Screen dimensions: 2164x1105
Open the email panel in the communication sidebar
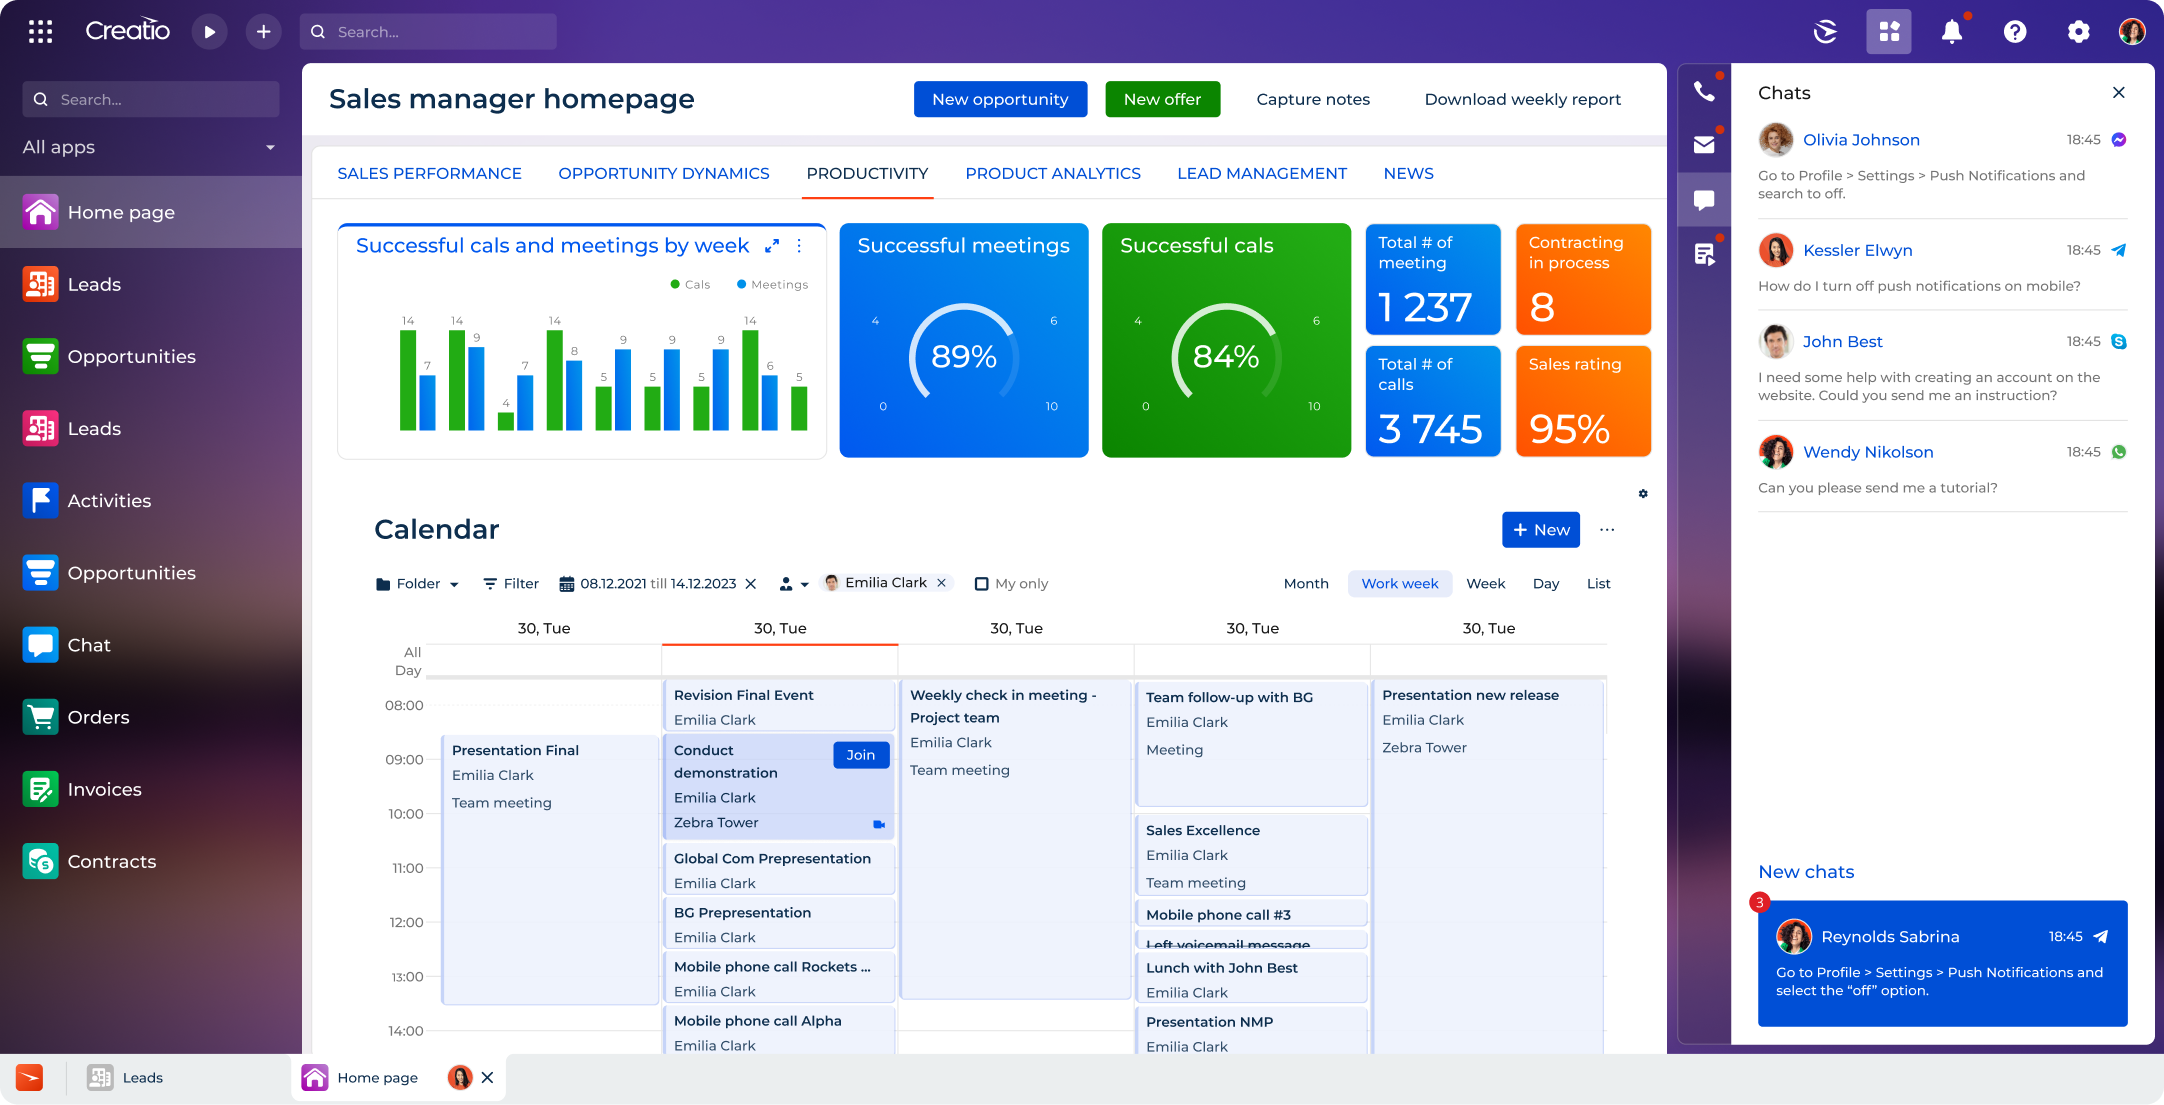(x=1705, y=144)
